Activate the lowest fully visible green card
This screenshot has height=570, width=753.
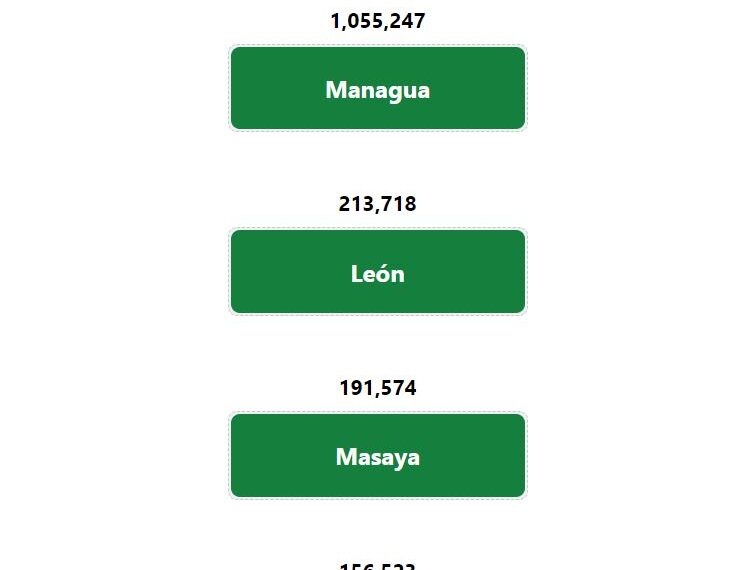pyautogui.click(x=378, y=456)
